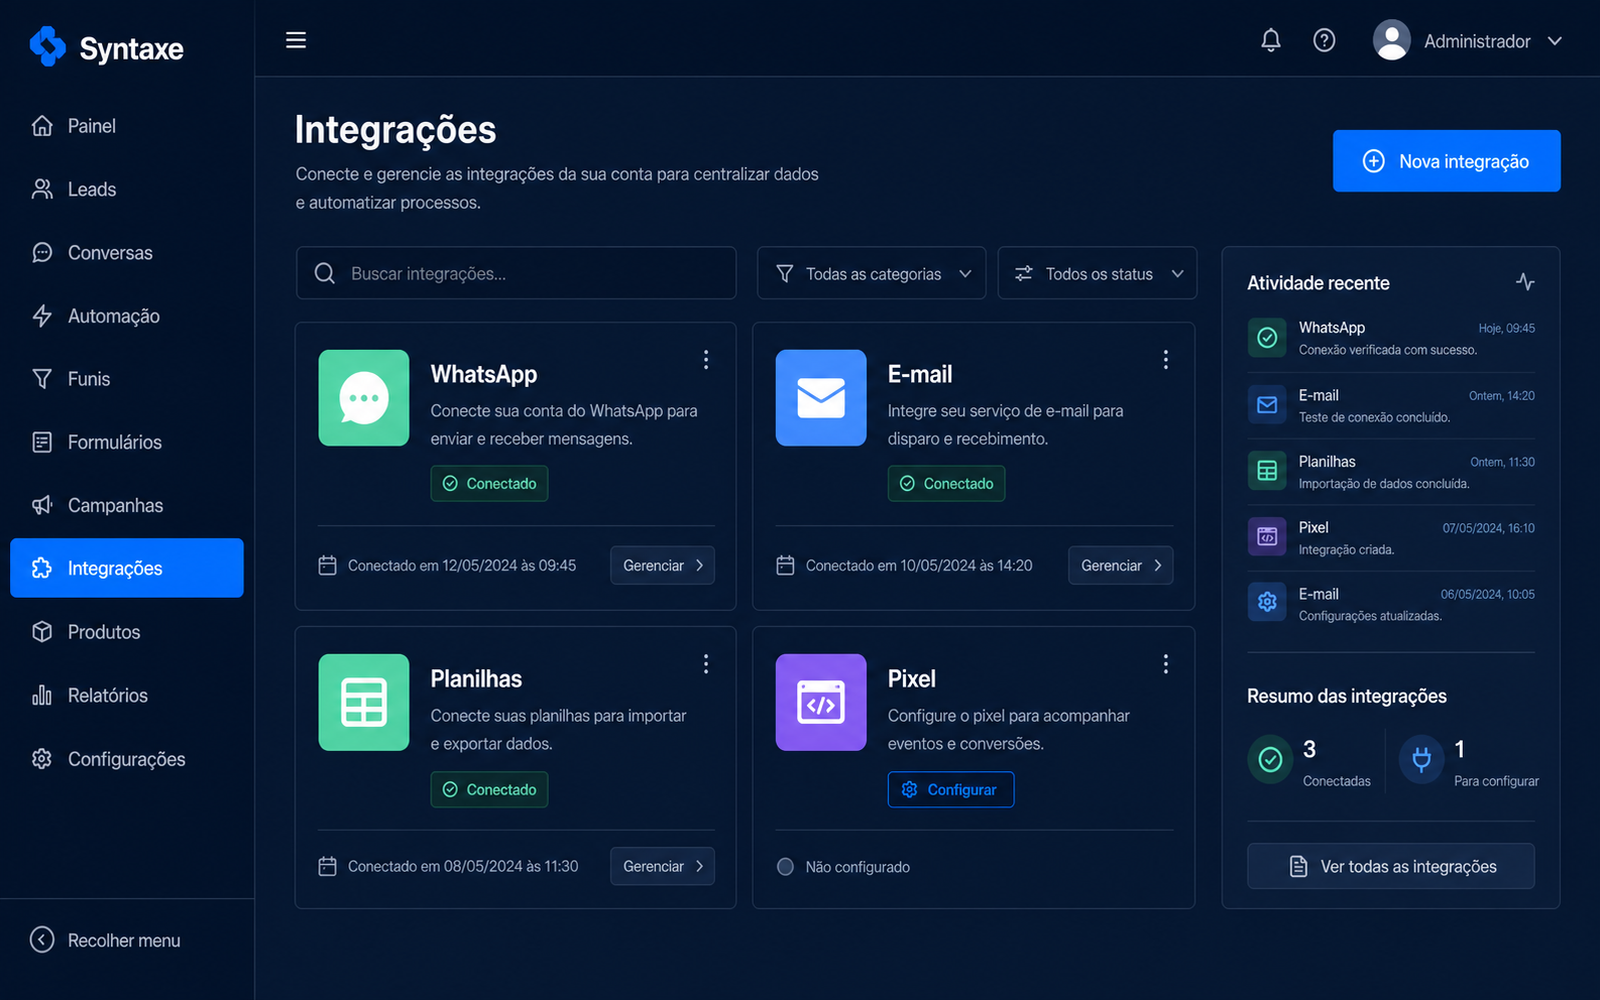
Task: Expand the Administrador account chevron
Action: click(x=1555, y=41)
